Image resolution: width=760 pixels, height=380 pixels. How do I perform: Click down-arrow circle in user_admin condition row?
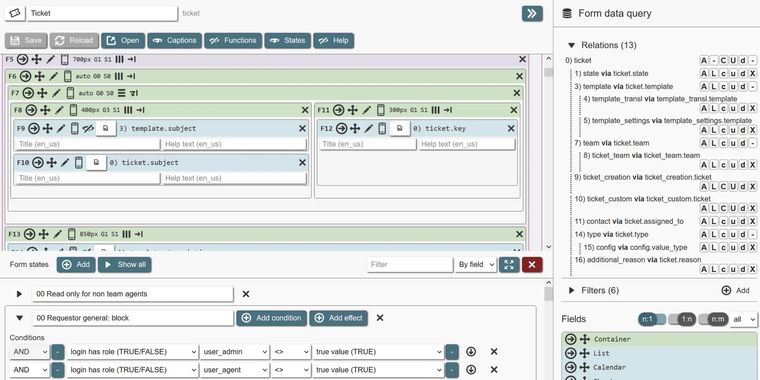(x=471, y=351)
